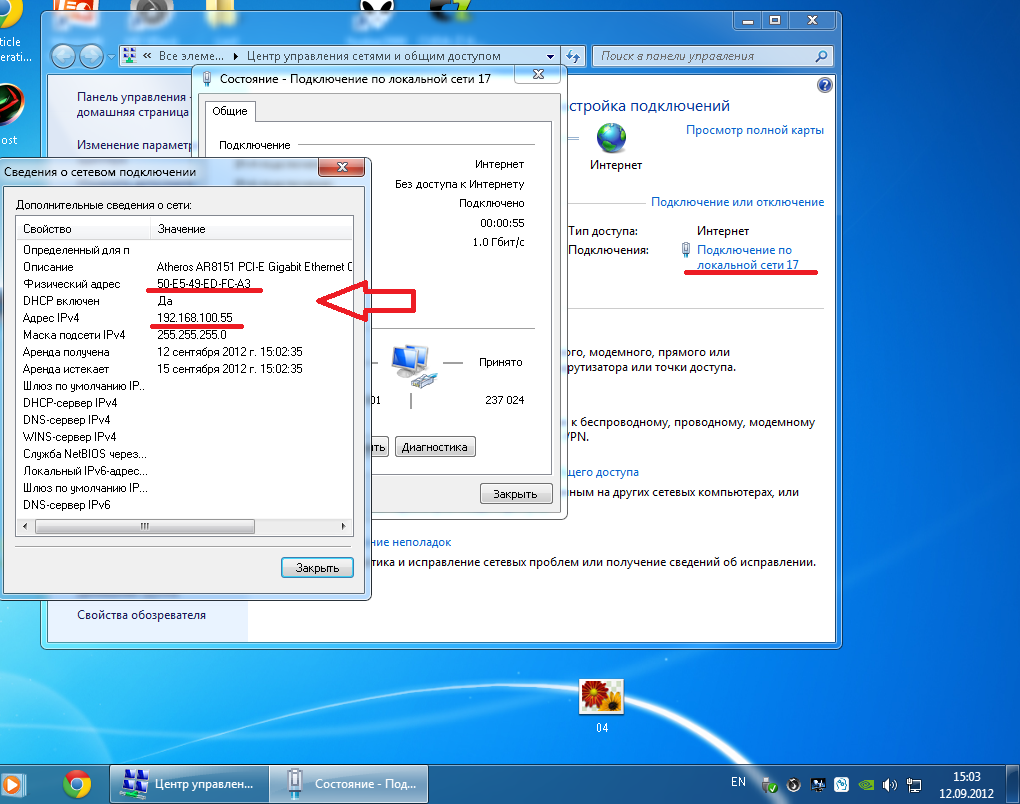
Task: Select the Физический адрес row
Action: 185,284
